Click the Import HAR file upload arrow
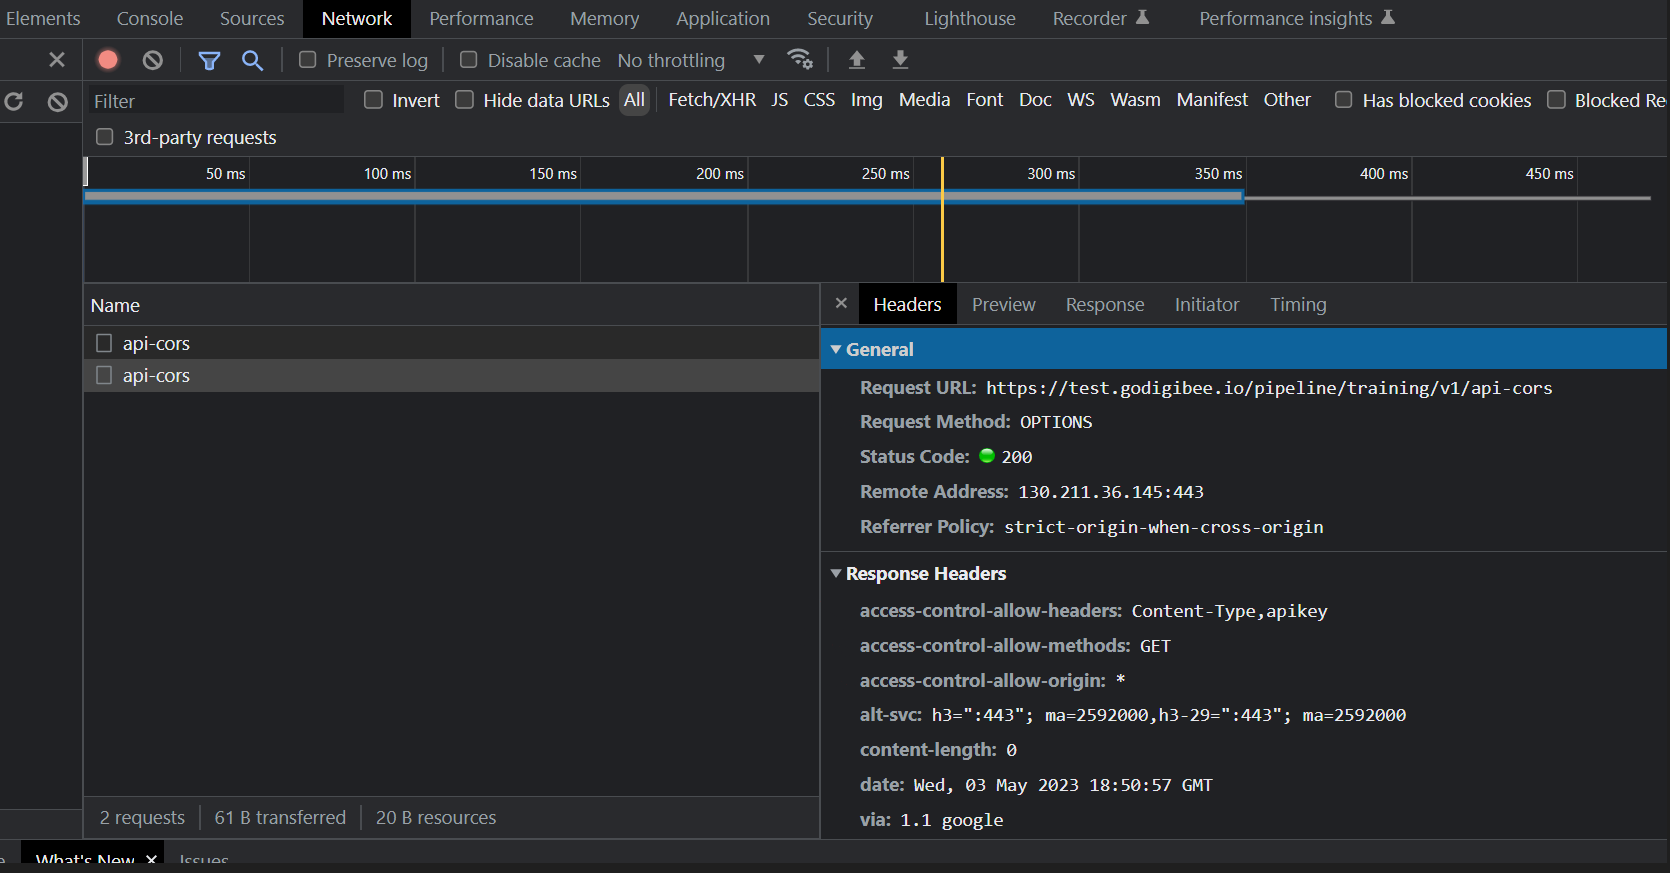This screenshot has height=873, width=1670. tap(857, 60)
